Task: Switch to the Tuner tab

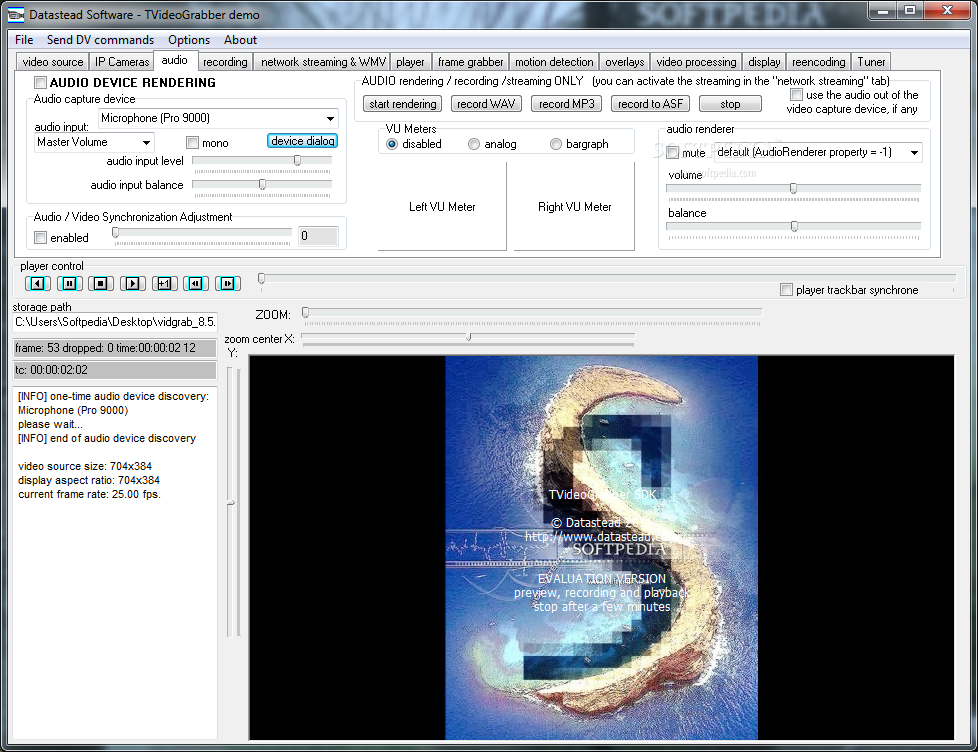Action: (871, 62)
